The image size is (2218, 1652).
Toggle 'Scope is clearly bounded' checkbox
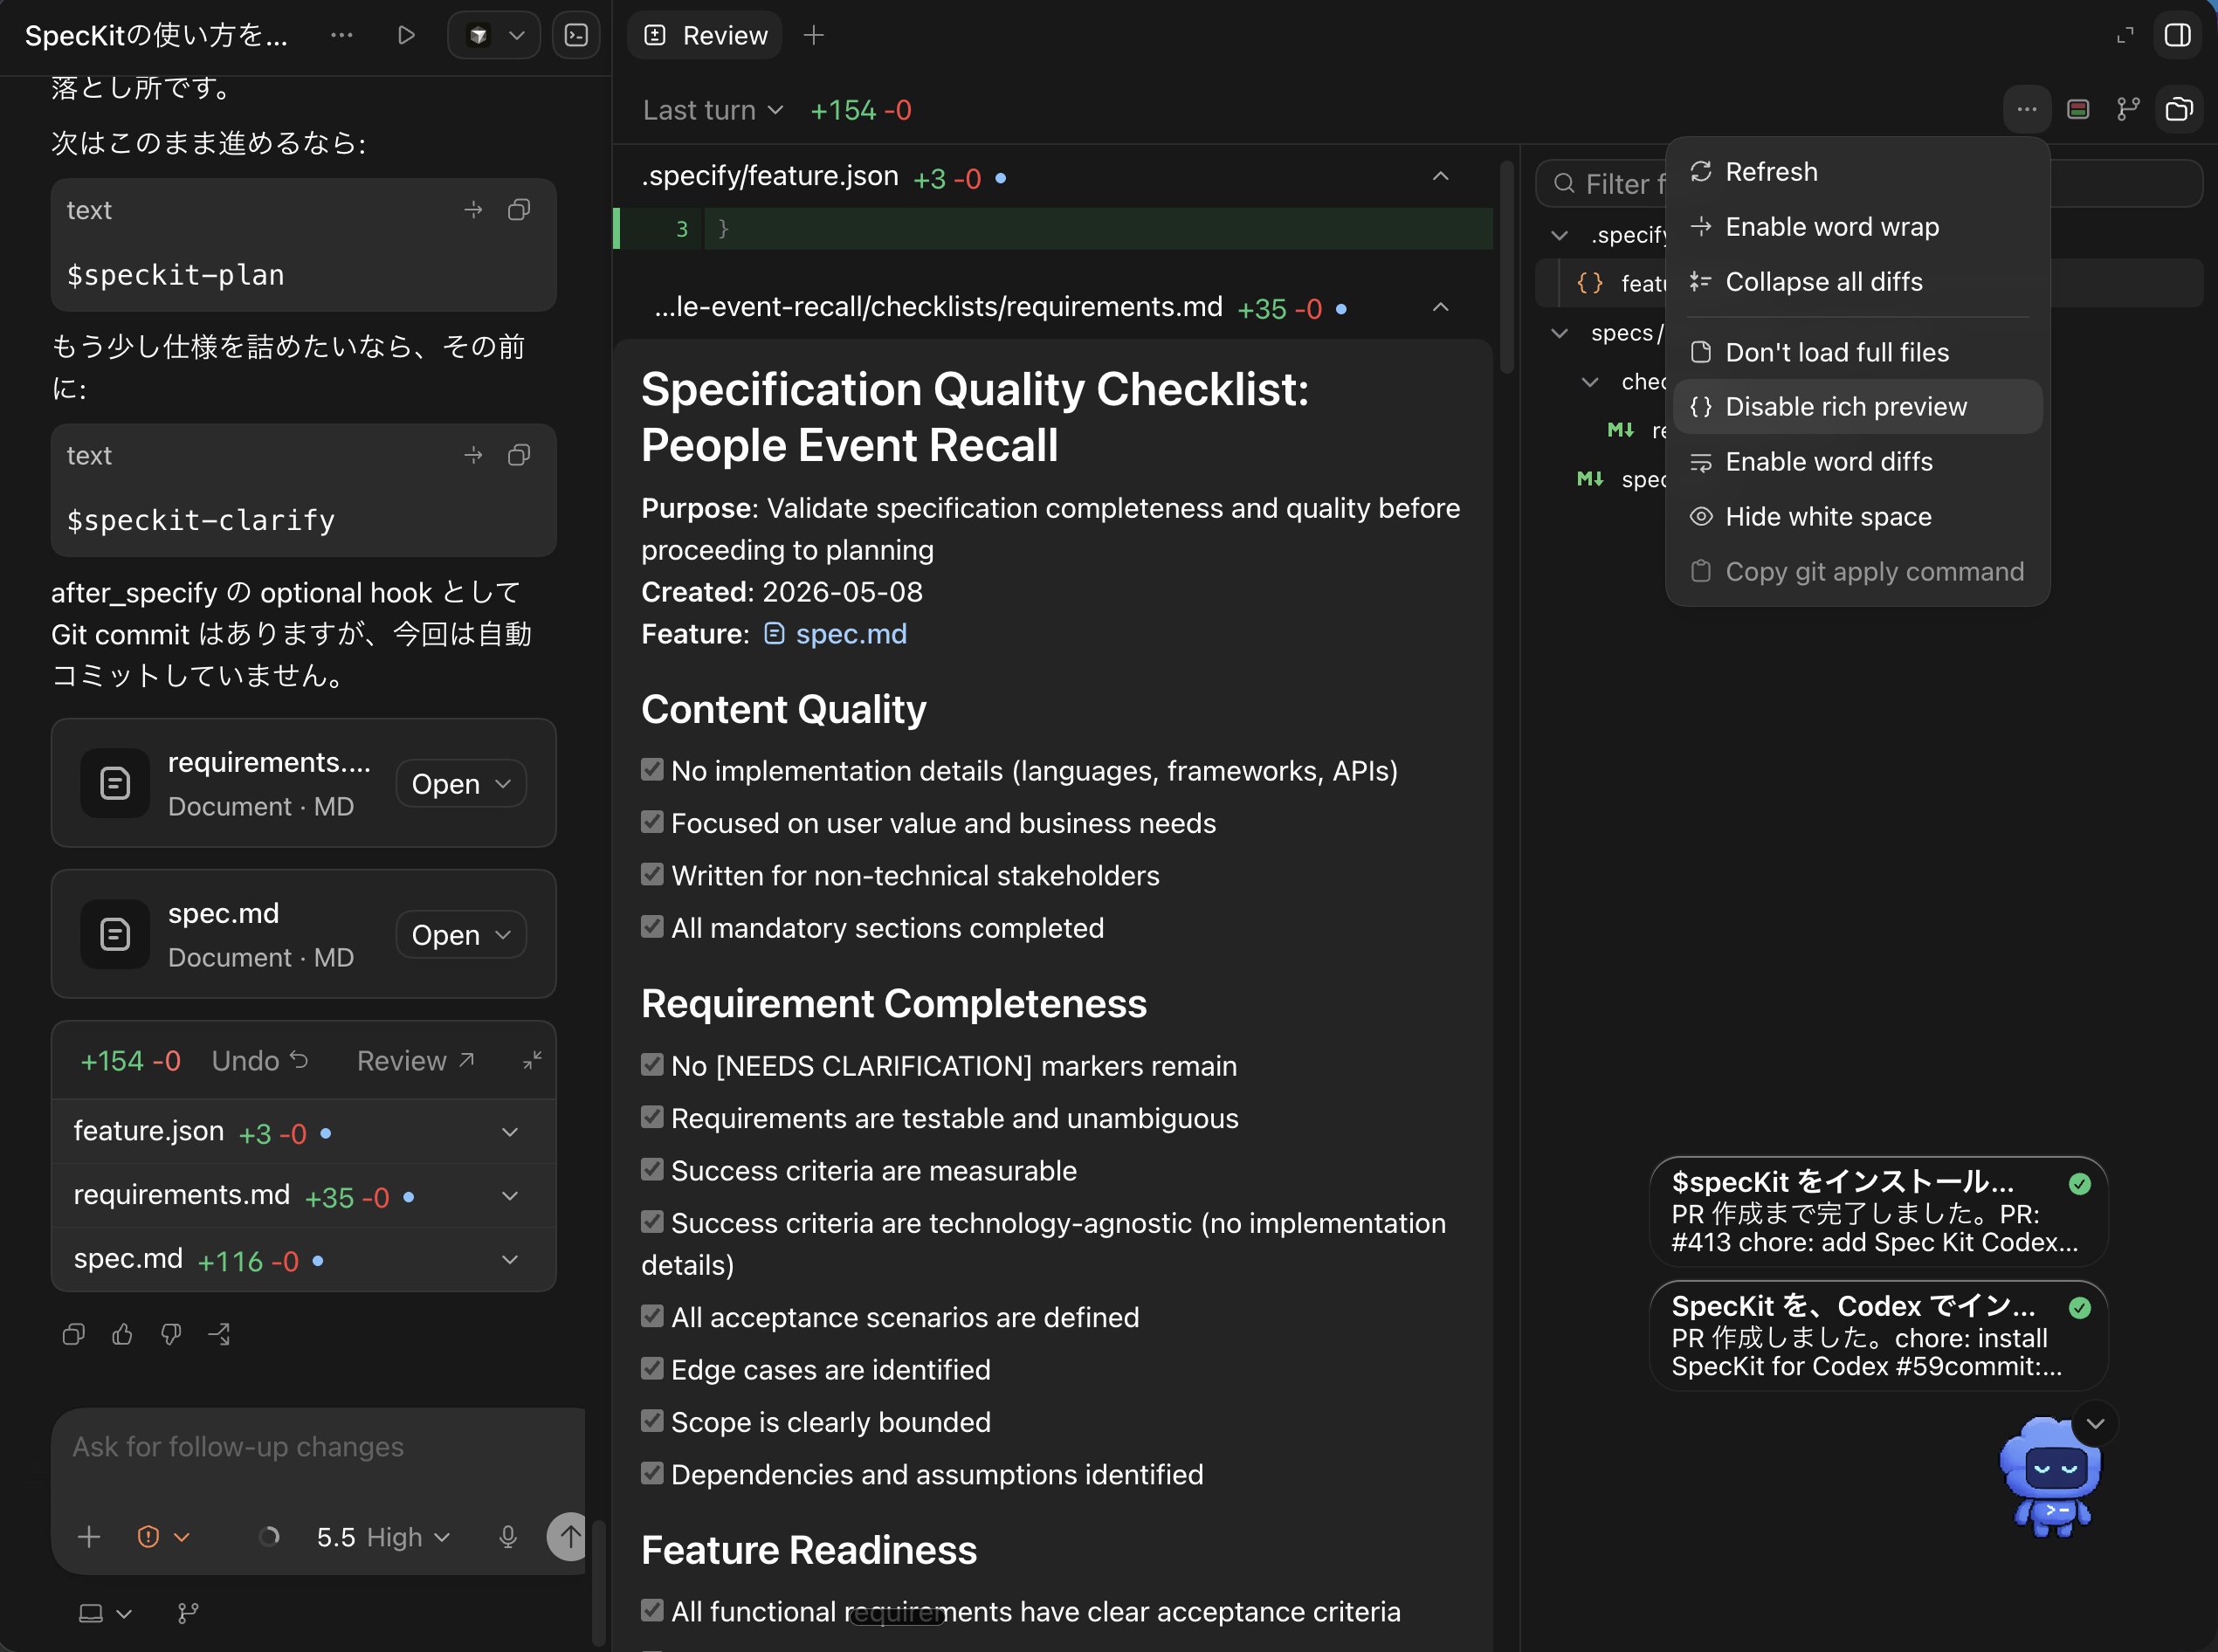(652, 1421)
